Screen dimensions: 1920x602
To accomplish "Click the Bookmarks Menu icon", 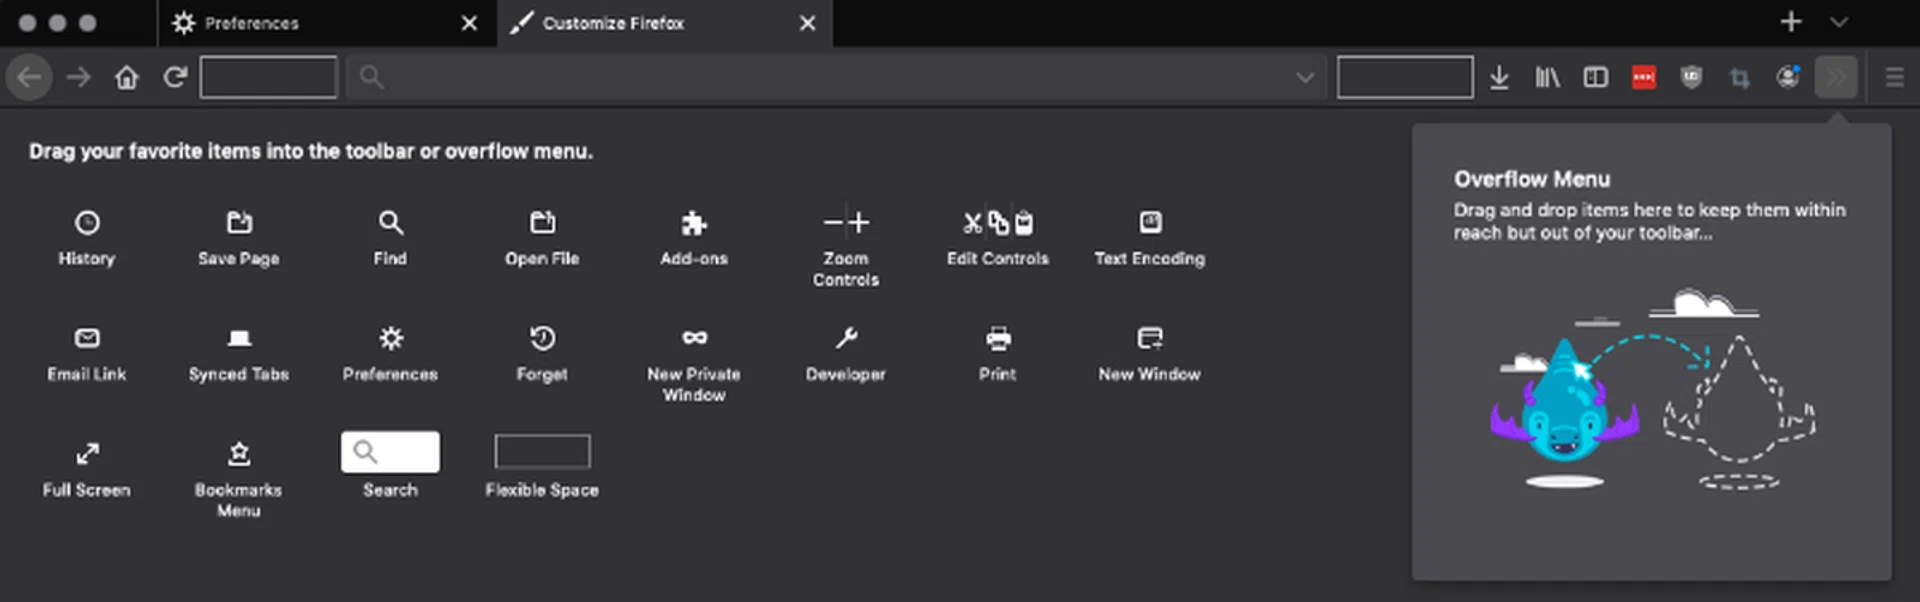I will [239, 454].
